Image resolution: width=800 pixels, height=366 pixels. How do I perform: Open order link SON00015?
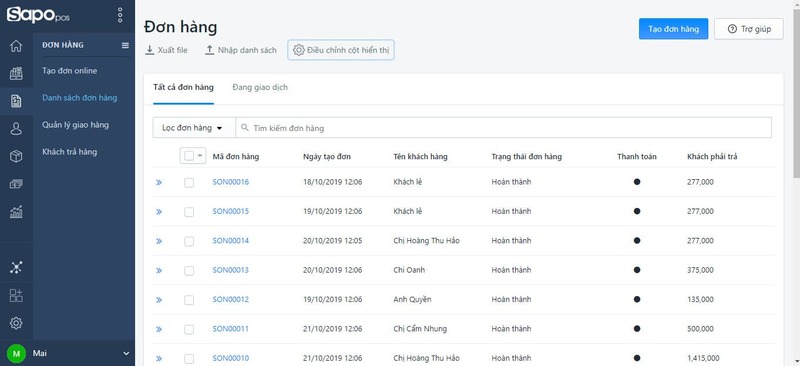(x=231, y=211)
